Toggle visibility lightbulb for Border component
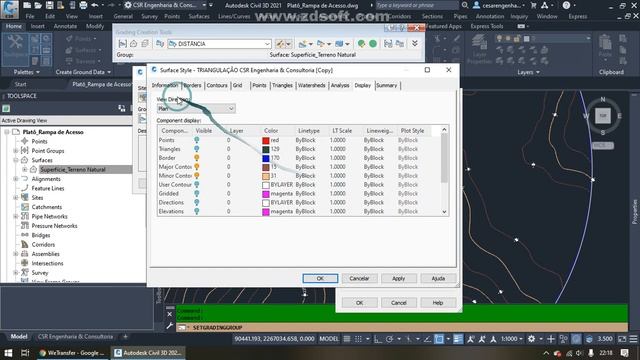640x360 pixels. pyautogui.click(x=197, y=158)
